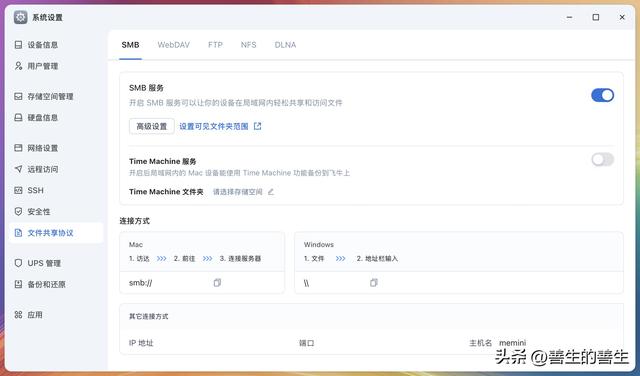640x376 pixels.
Task: Open the 用户管理 person icon
Action: click(18, 66)
